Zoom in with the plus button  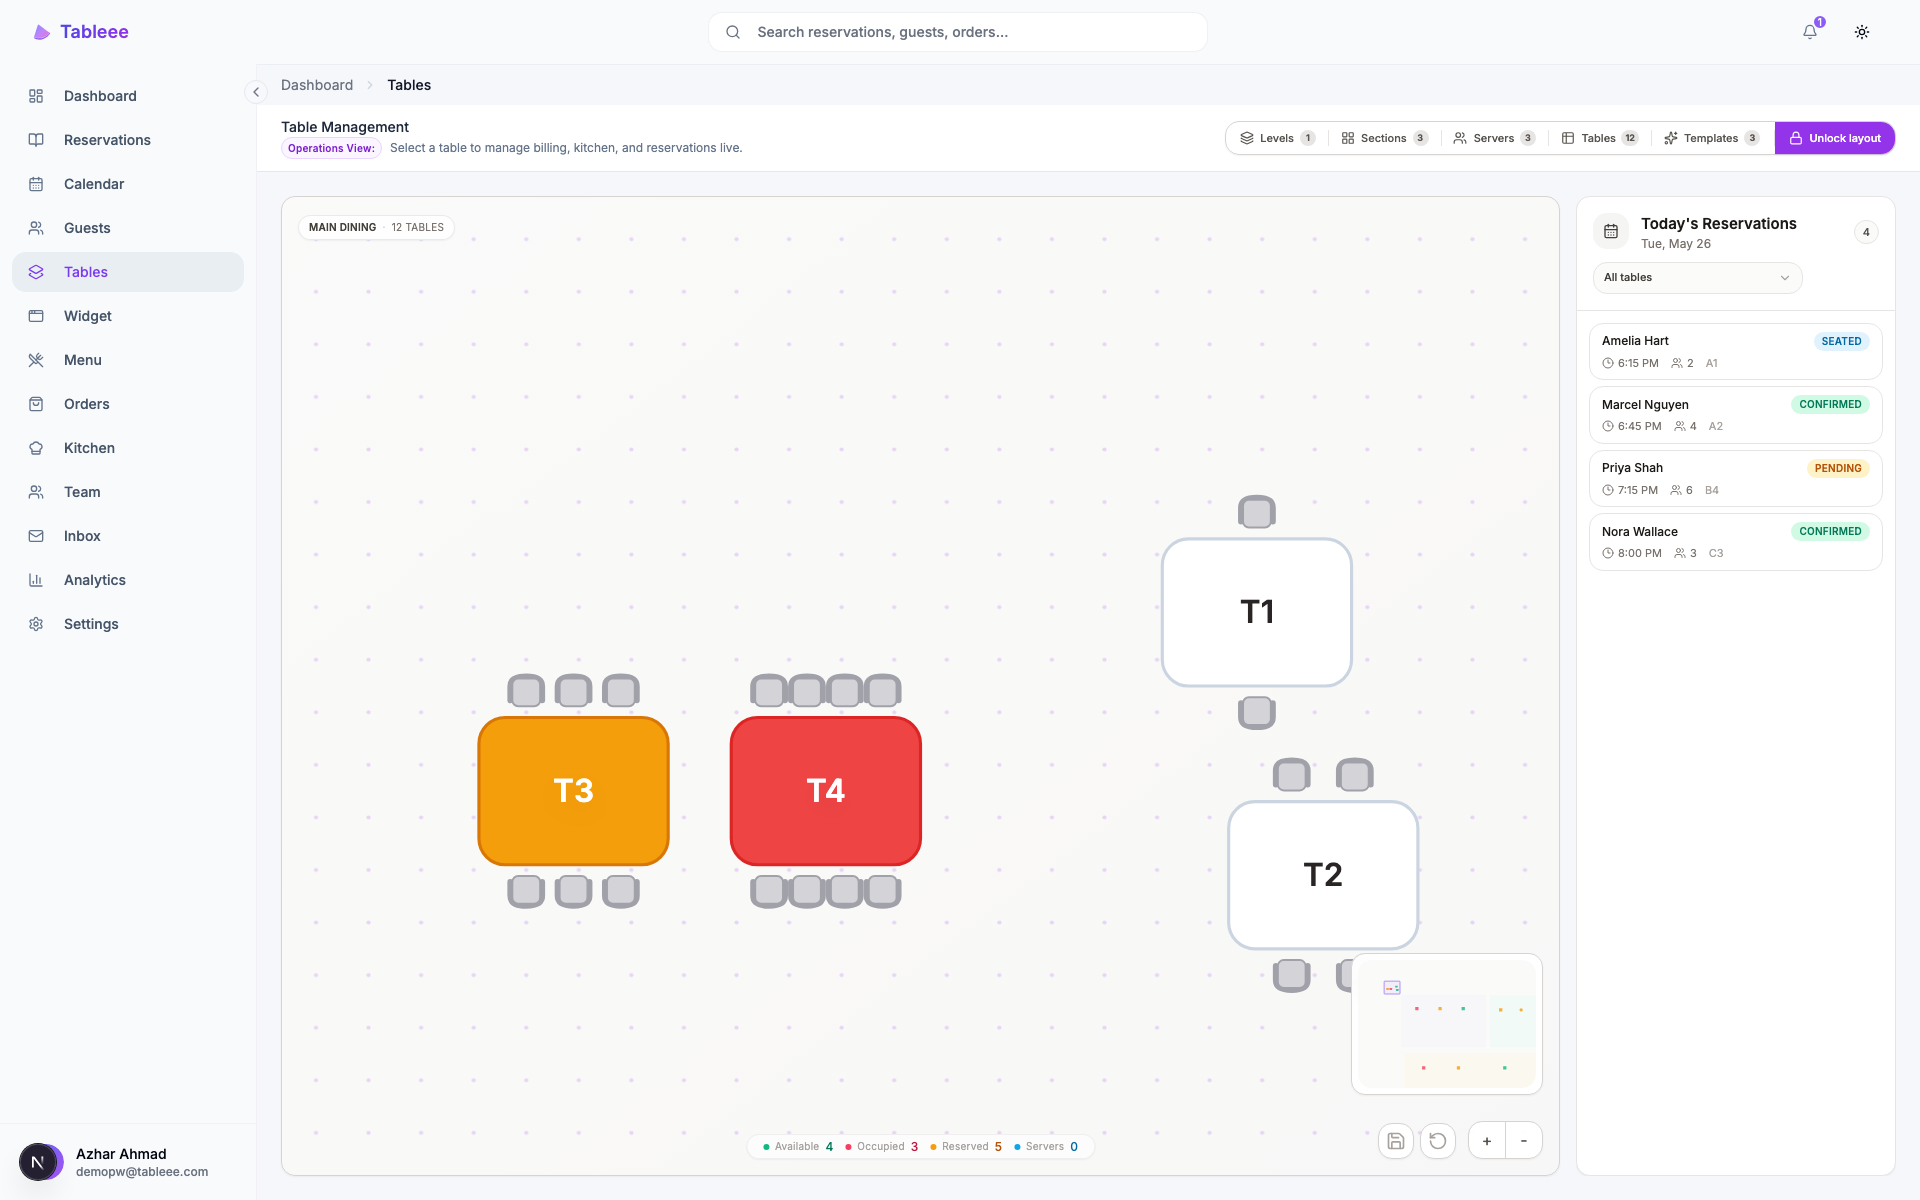(x=1487, y=1141)
